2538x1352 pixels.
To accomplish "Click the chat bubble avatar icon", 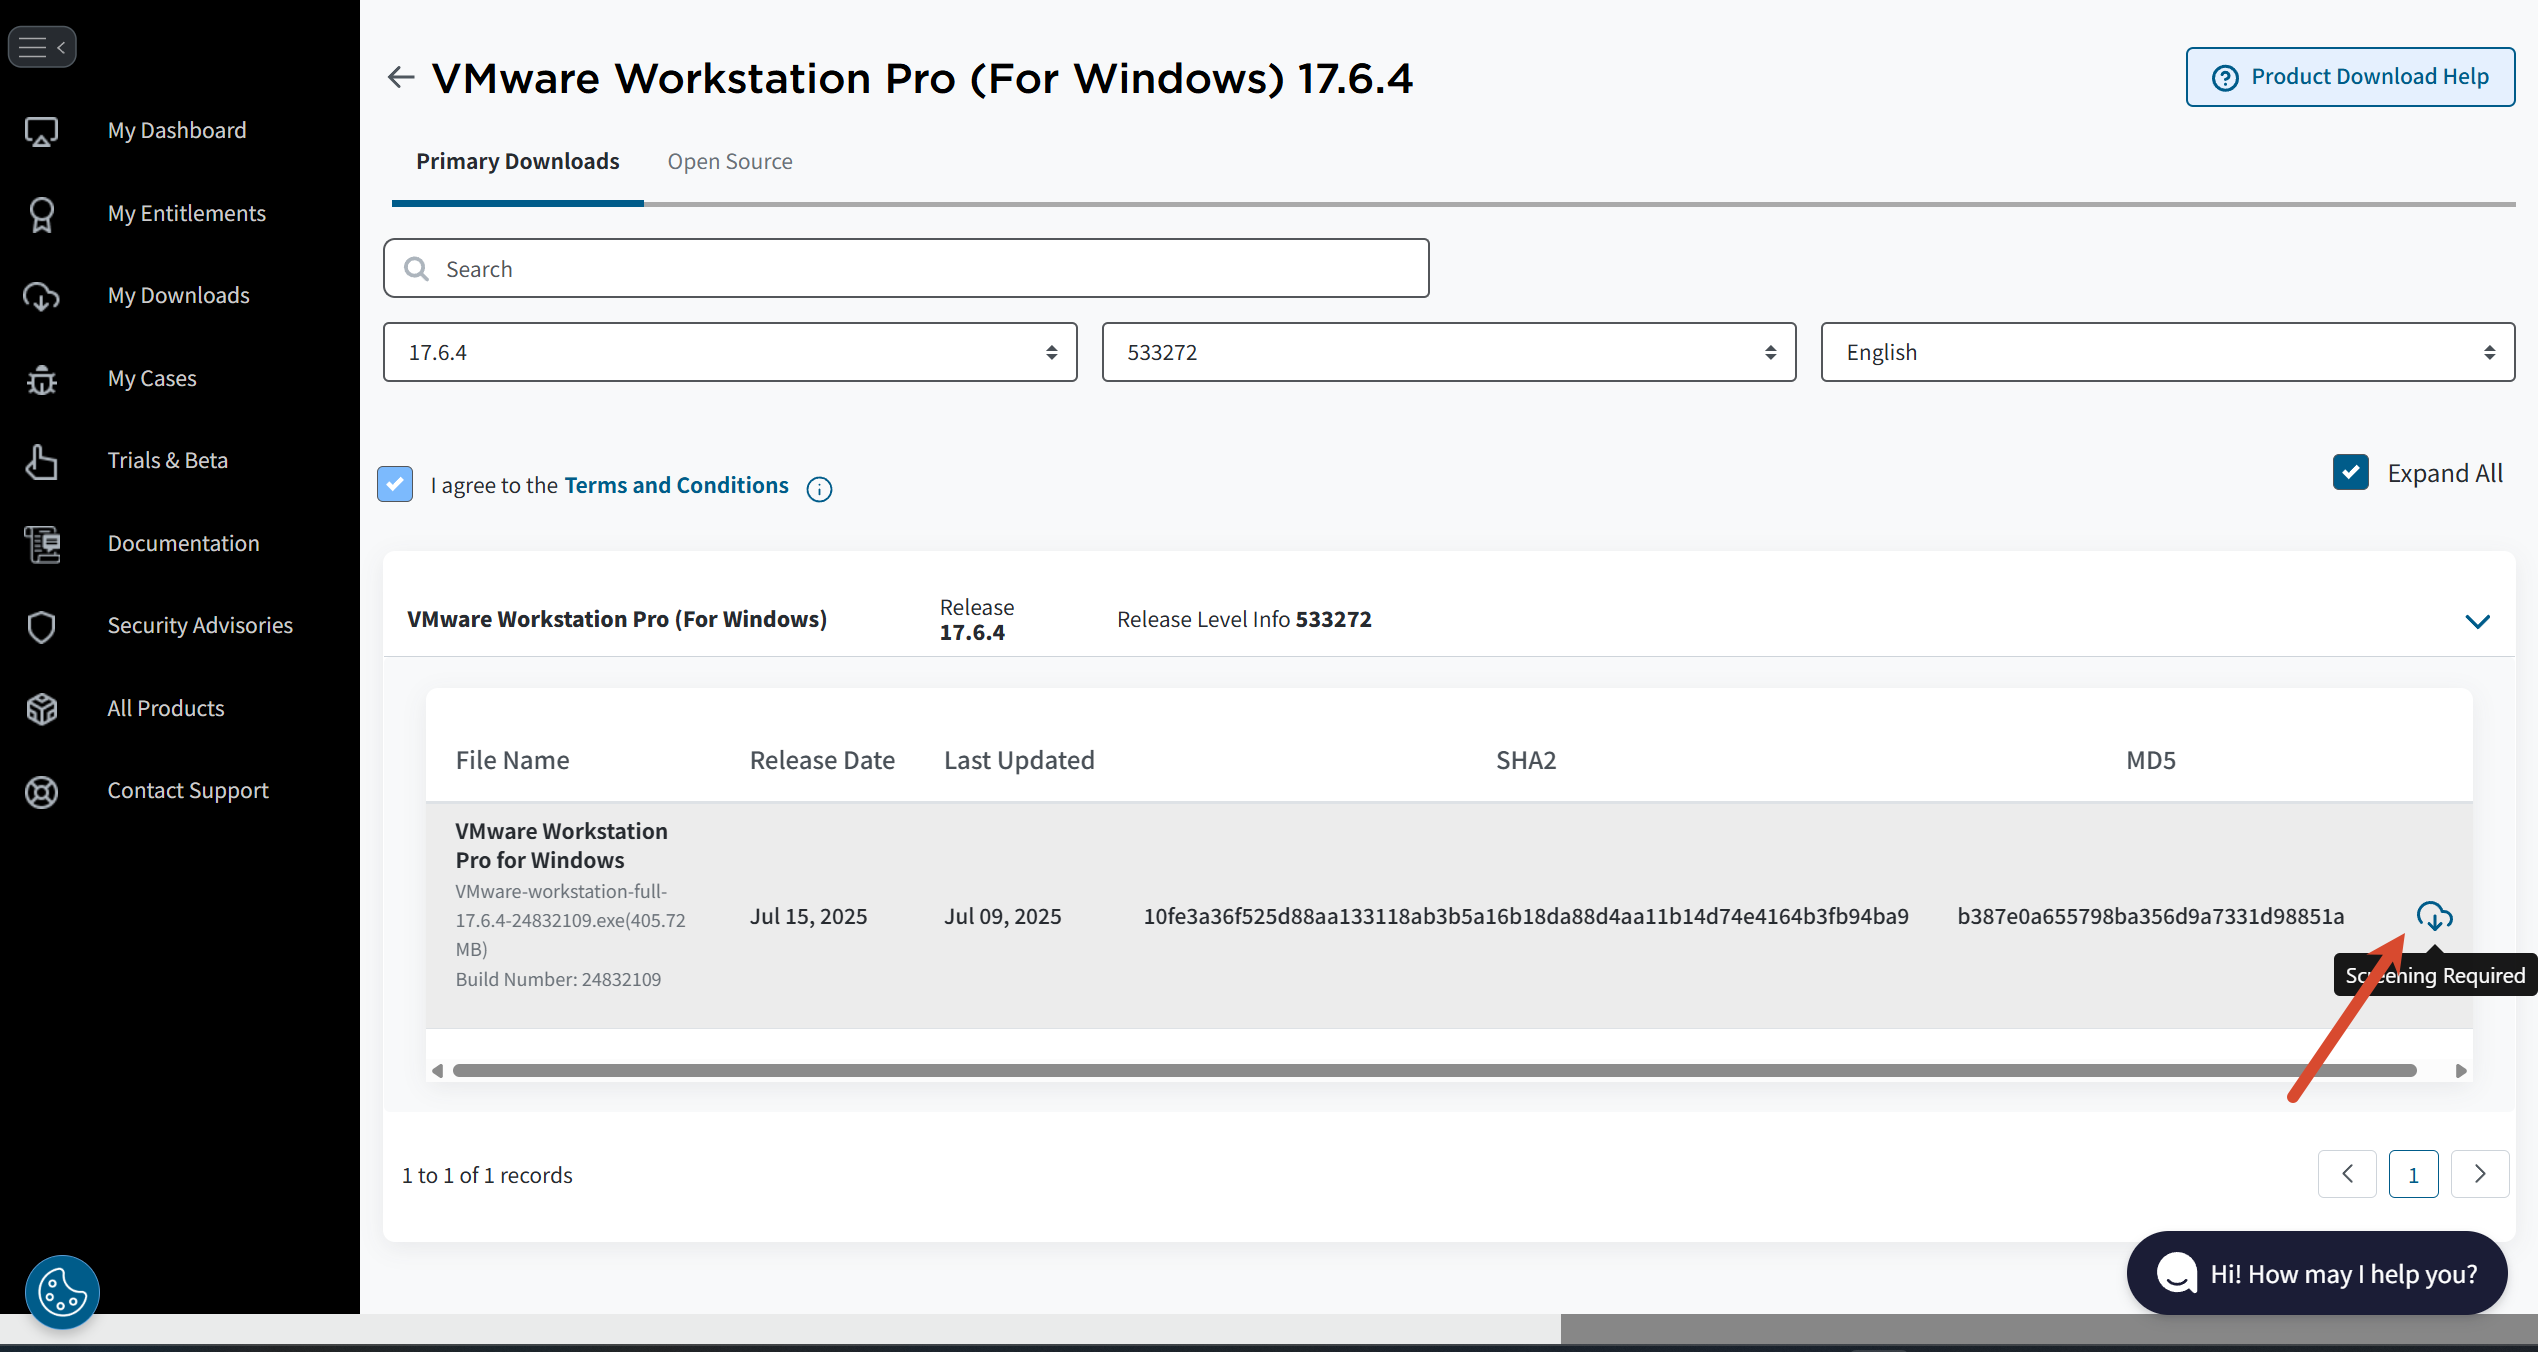I will 2176,1273.
